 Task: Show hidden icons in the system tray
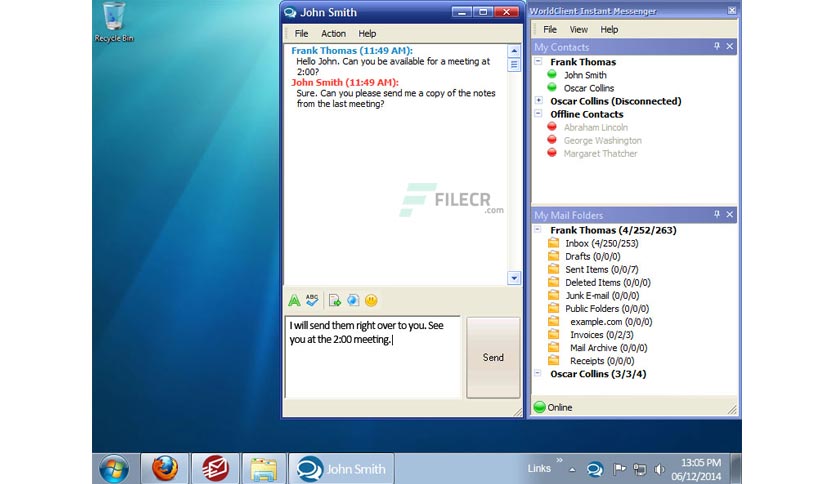pyautogui.click(x=572, y=470)
